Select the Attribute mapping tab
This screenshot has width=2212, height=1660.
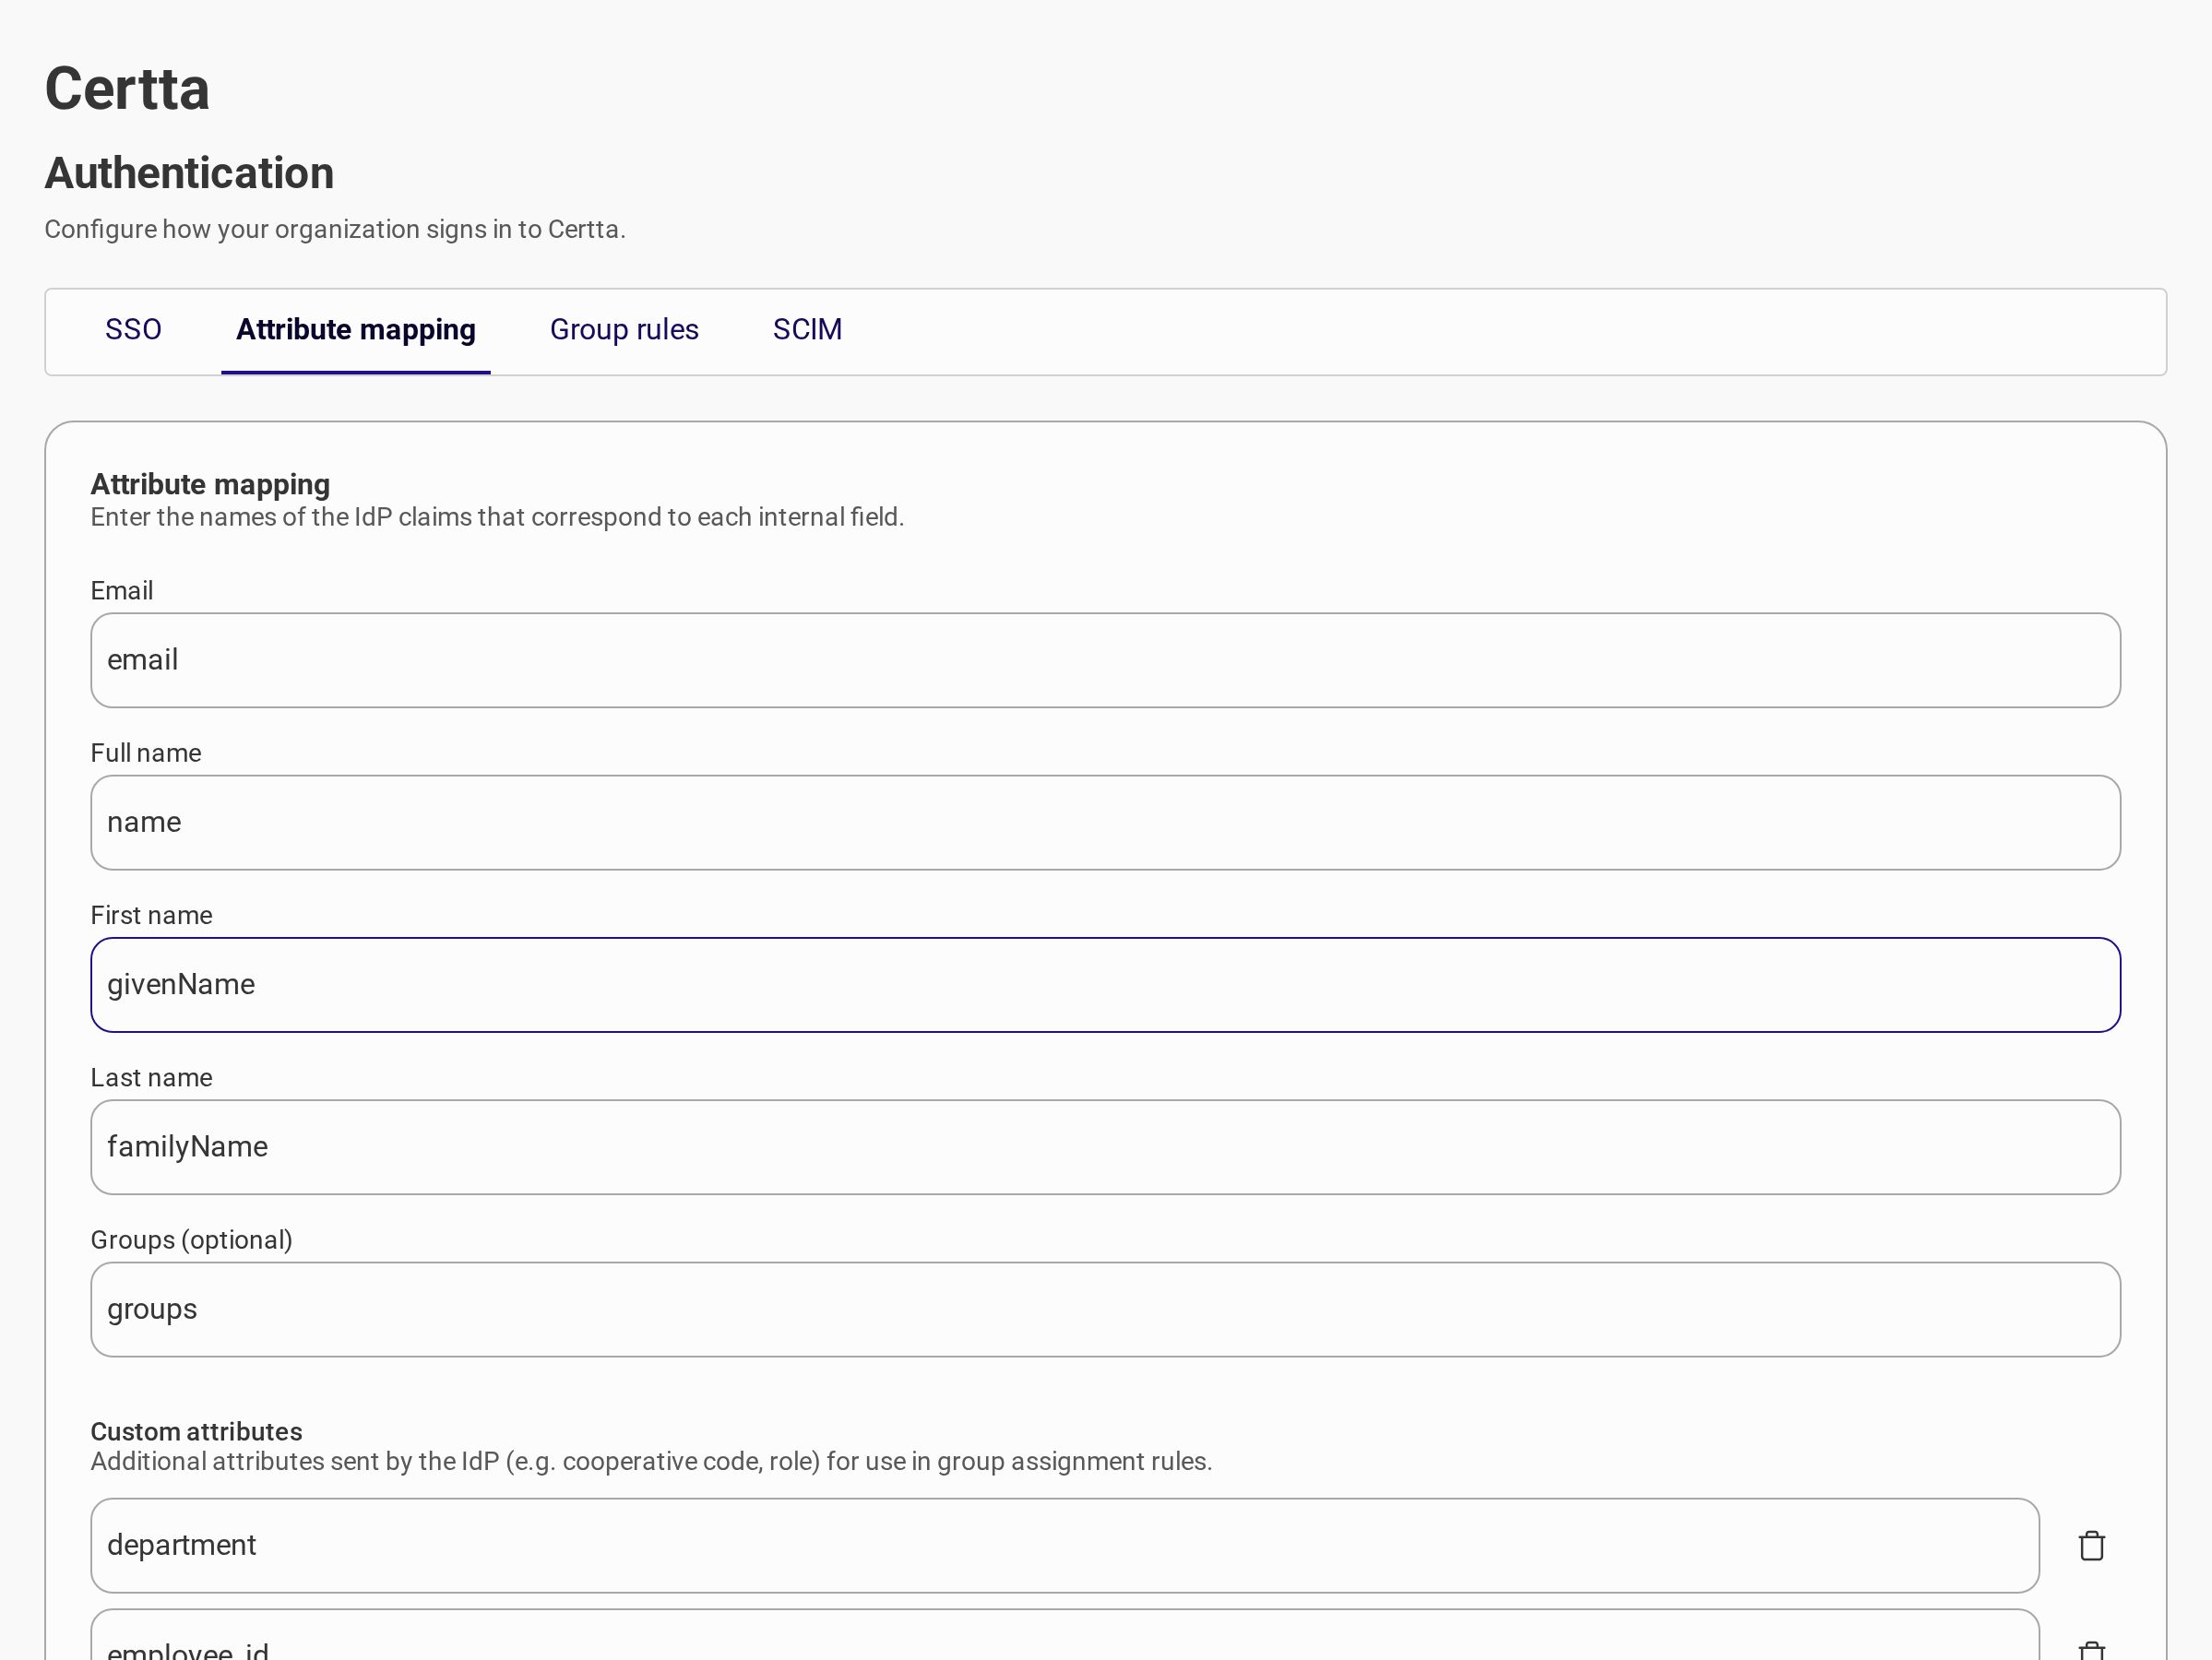point(356,330)
